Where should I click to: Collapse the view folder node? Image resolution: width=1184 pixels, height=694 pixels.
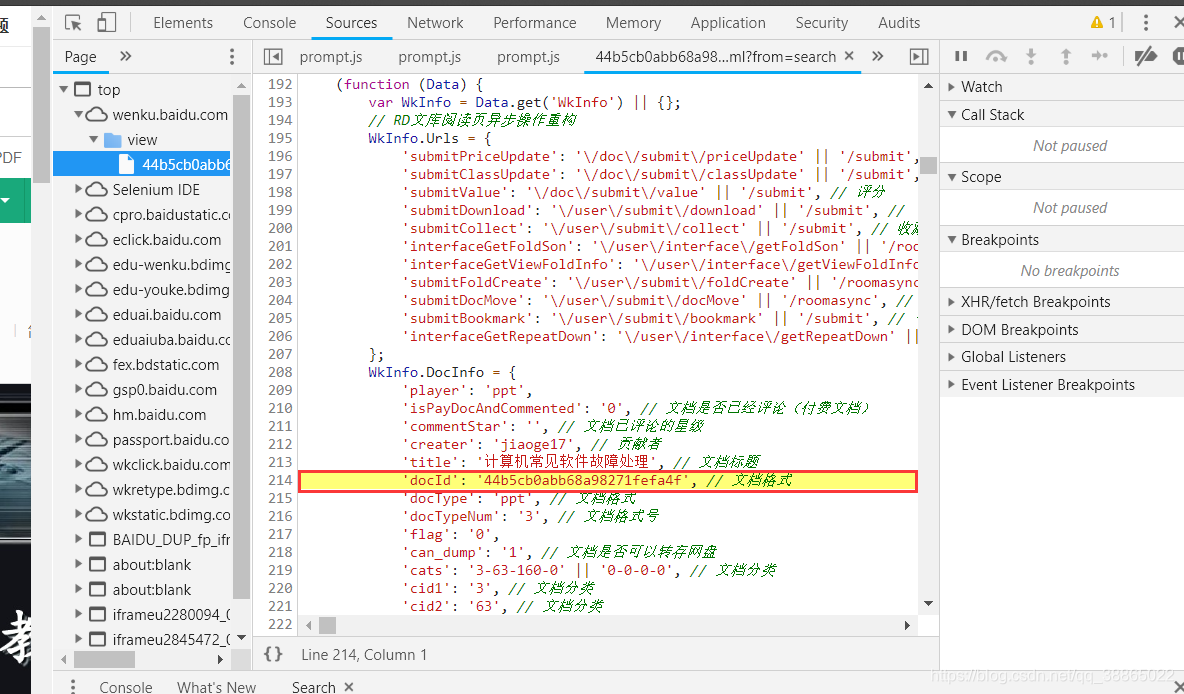(x=94, y=139)
